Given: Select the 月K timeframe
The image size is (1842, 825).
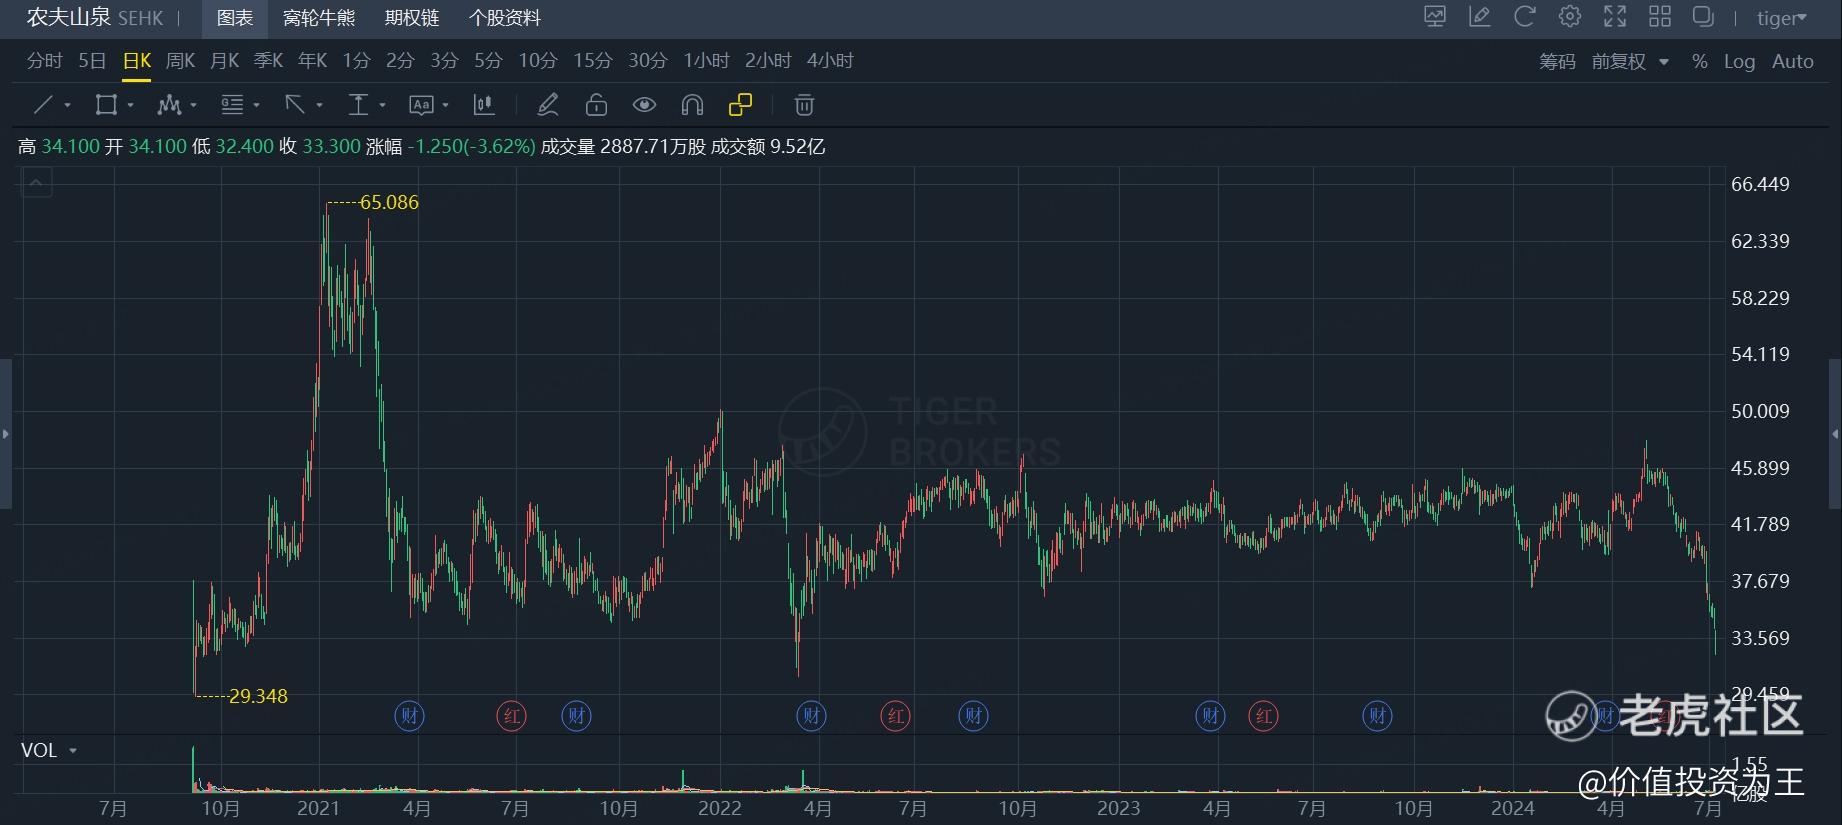Looking at the screenshot, I should [x=225, y=61].
